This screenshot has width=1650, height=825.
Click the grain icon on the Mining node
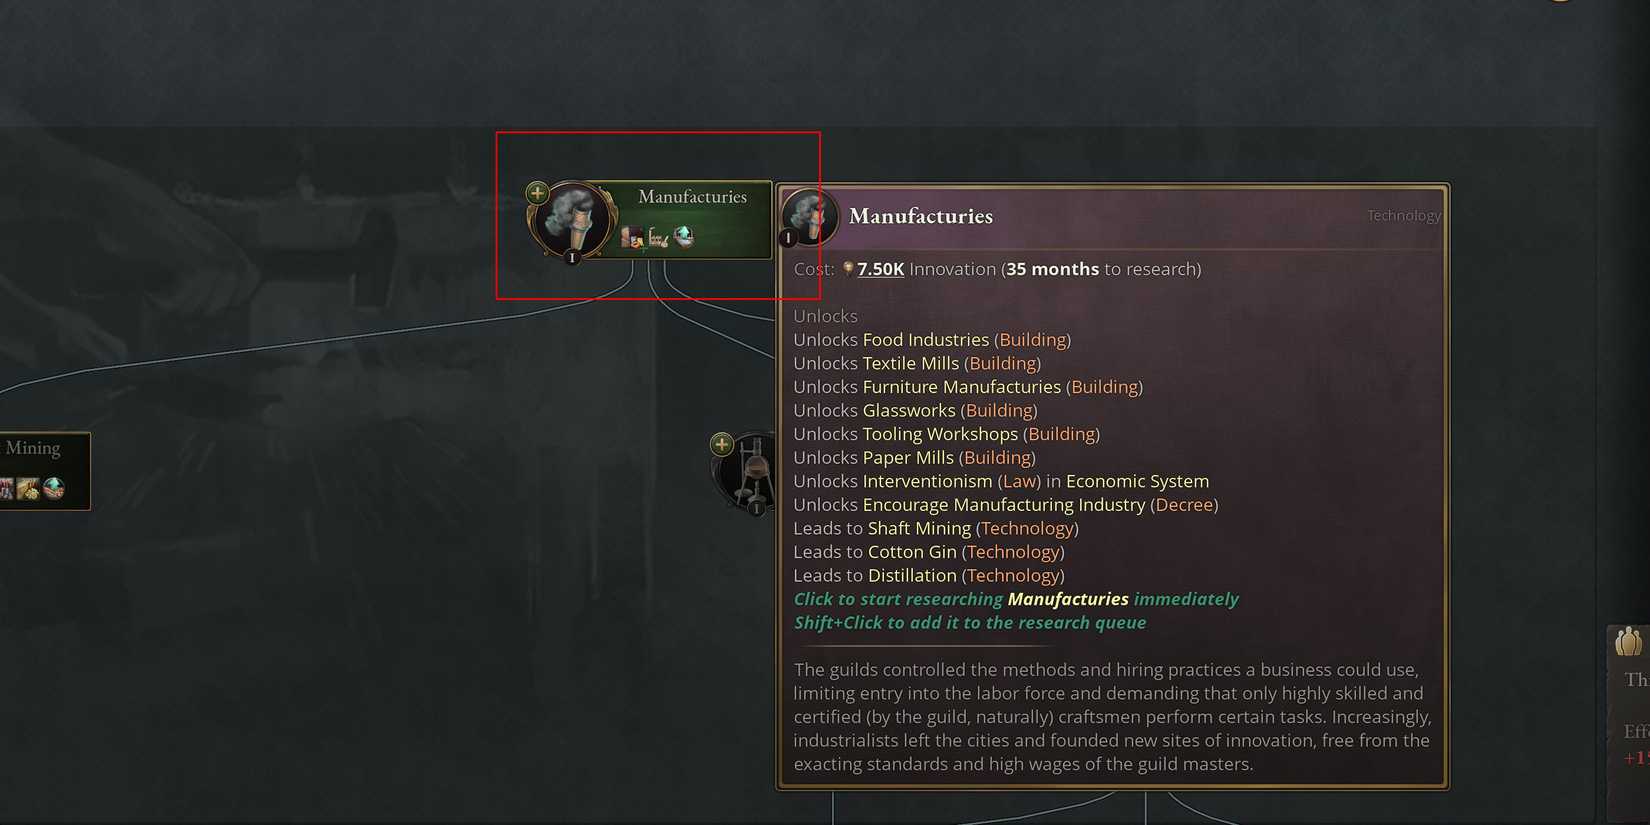coord(28,489)
